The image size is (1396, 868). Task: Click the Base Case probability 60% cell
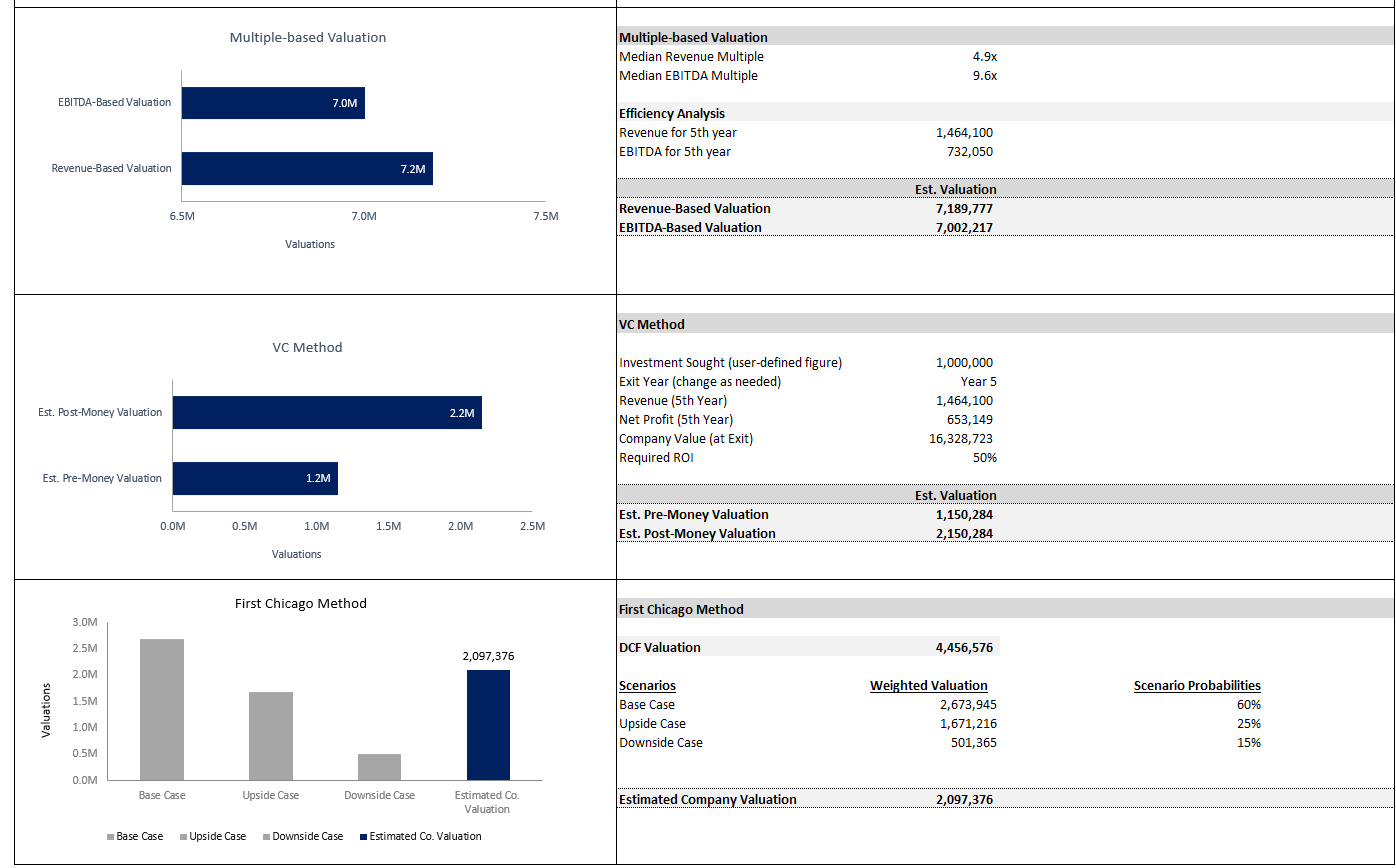1248,705
